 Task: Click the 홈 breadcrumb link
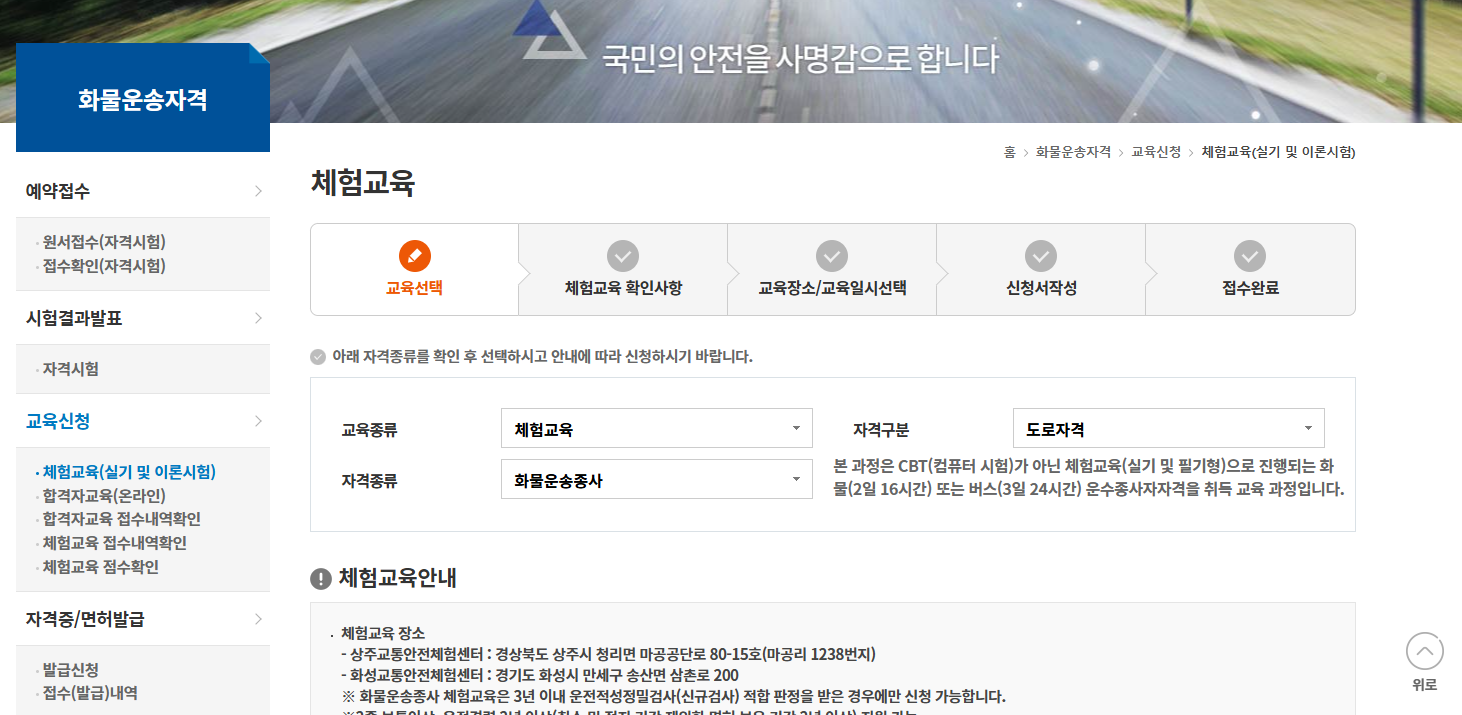click(1010, 152)
